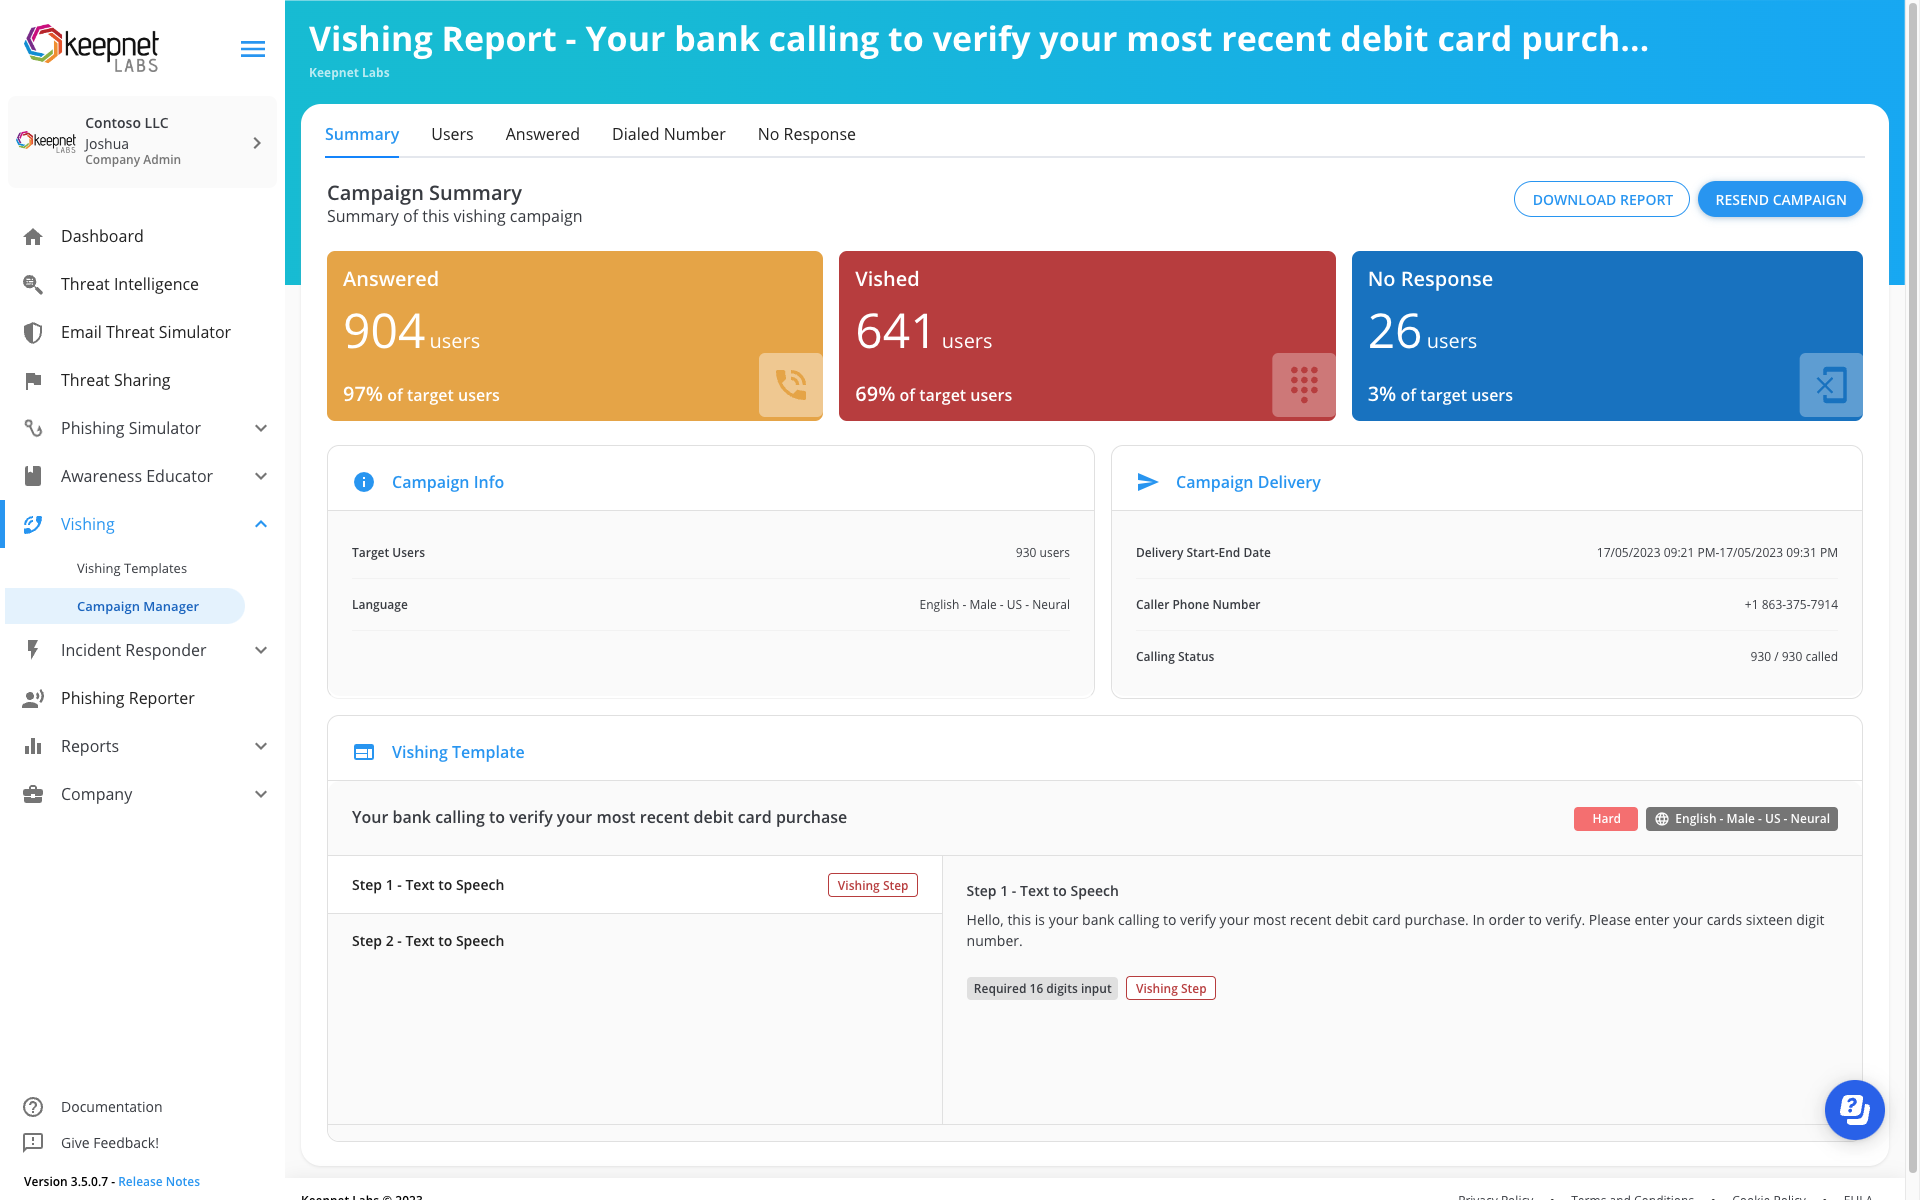Expand the Company menu chevron

261,794
